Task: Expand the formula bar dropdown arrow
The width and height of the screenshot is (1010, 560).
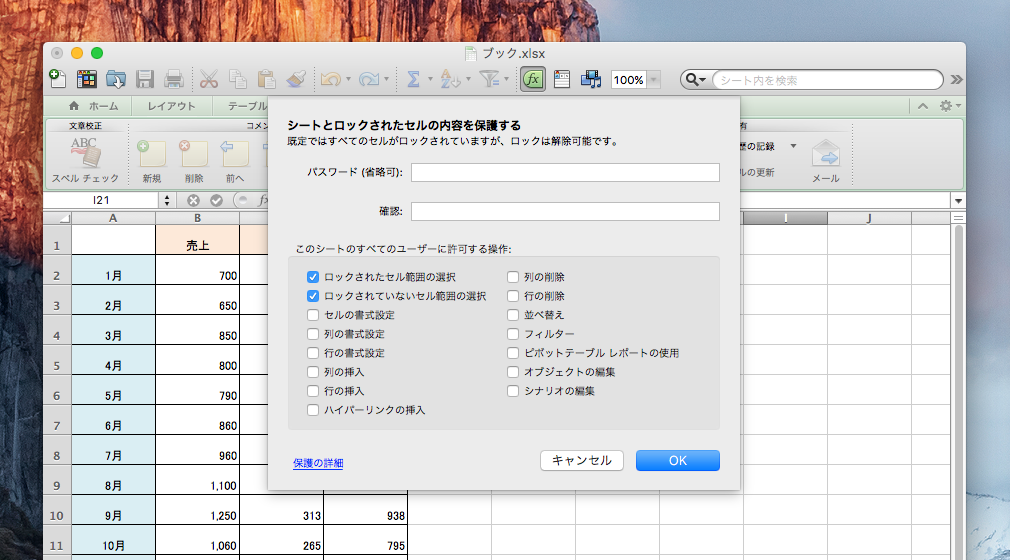Action: (x=958, y=201)
